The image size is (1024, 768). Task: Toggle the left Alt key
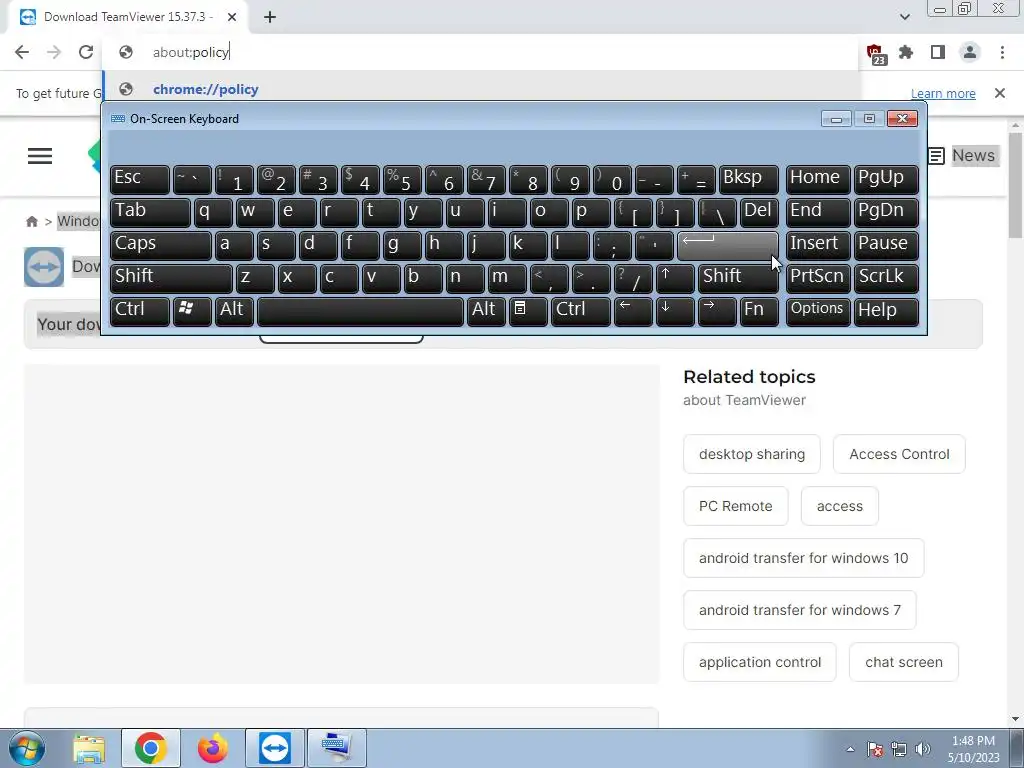click(234, 311)
